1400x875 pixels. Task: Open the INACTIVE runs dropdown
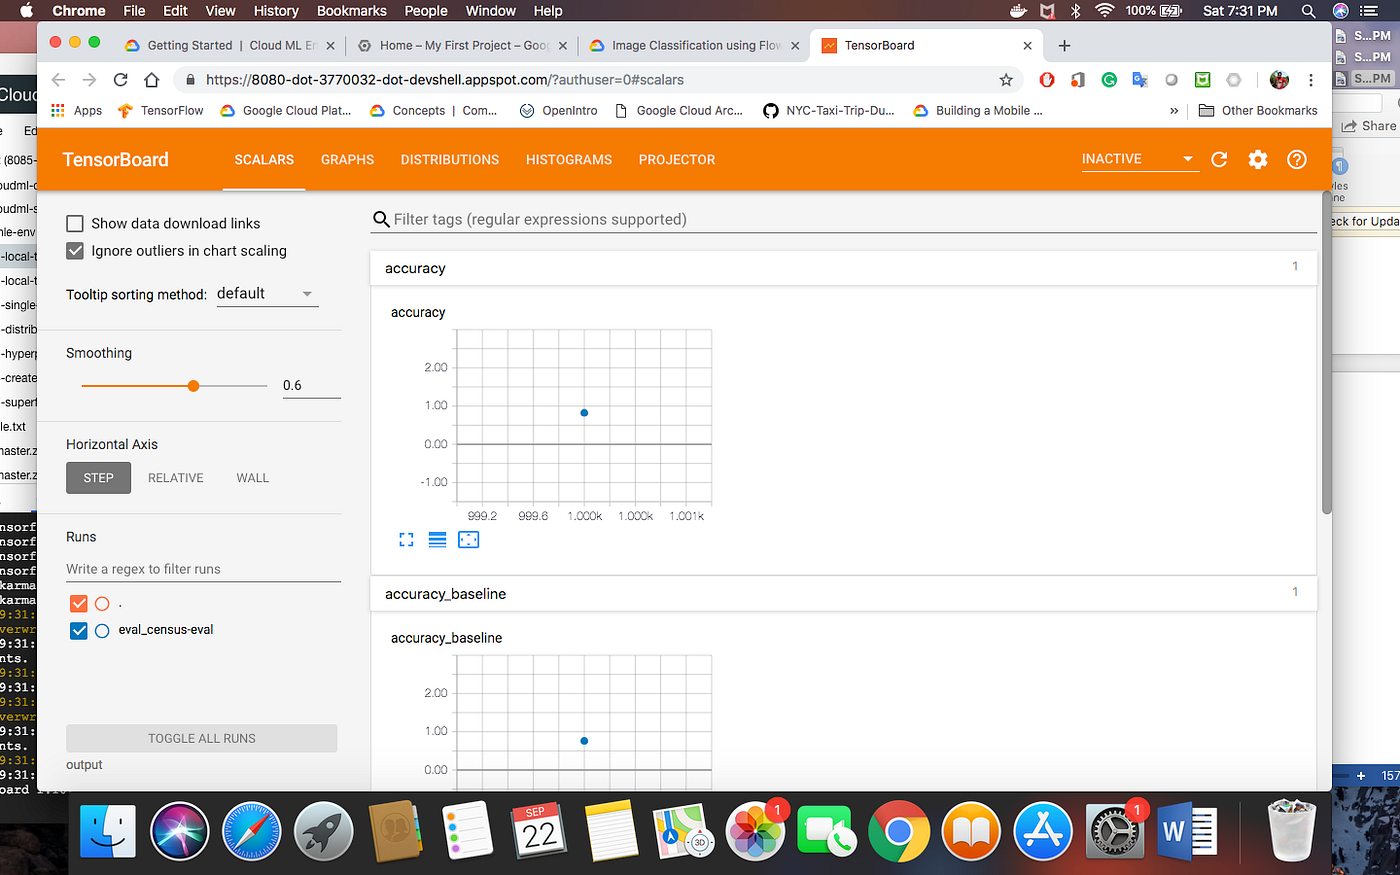(x=1139, y=158)
